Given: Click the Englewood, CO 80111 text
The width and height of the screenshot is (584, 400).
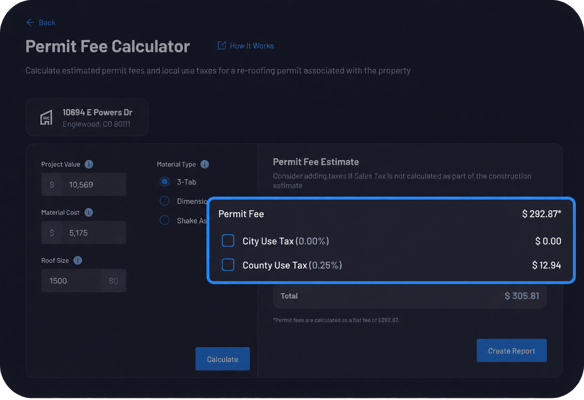Looking at the screenshot, I should [x=96, y=124].
